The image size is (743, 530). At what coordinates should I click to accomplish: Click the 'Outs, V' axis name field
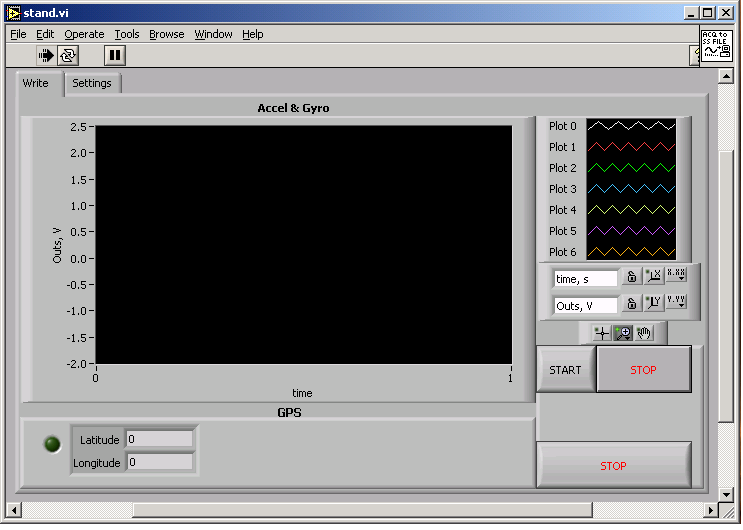click(585, 306)
